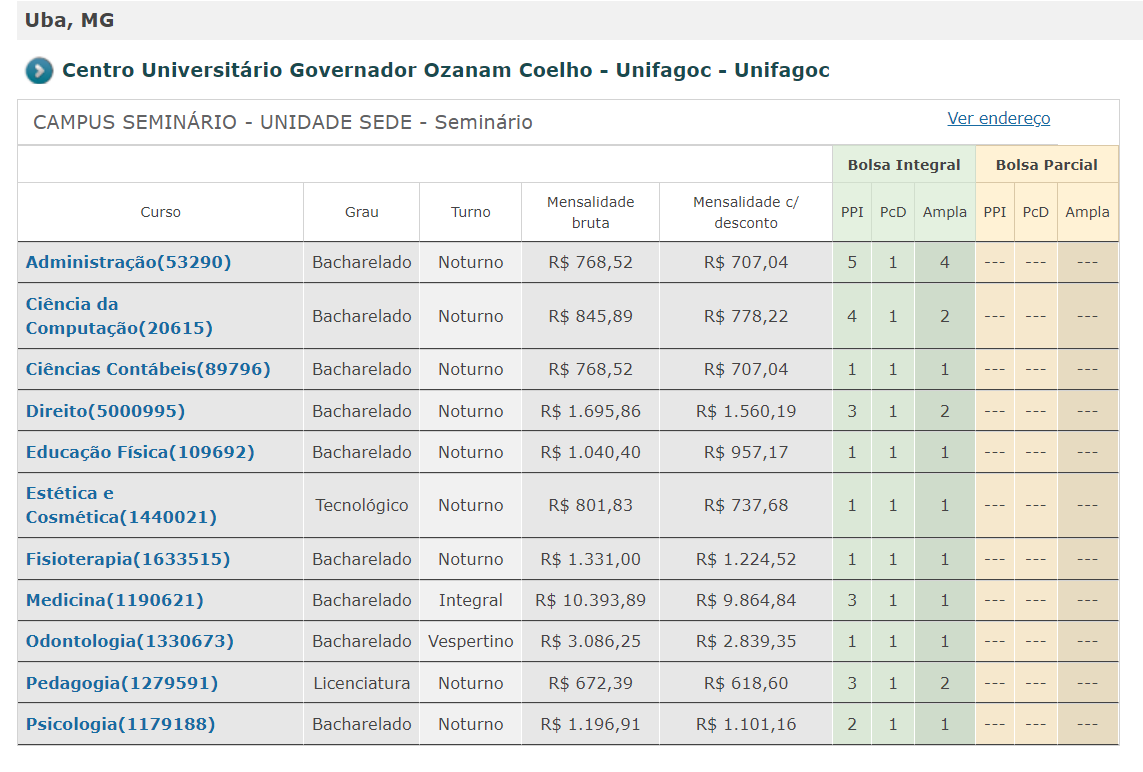Click the Bolsa Parcial column header
1143x772 pixels.
click(x=1046, y=165)
